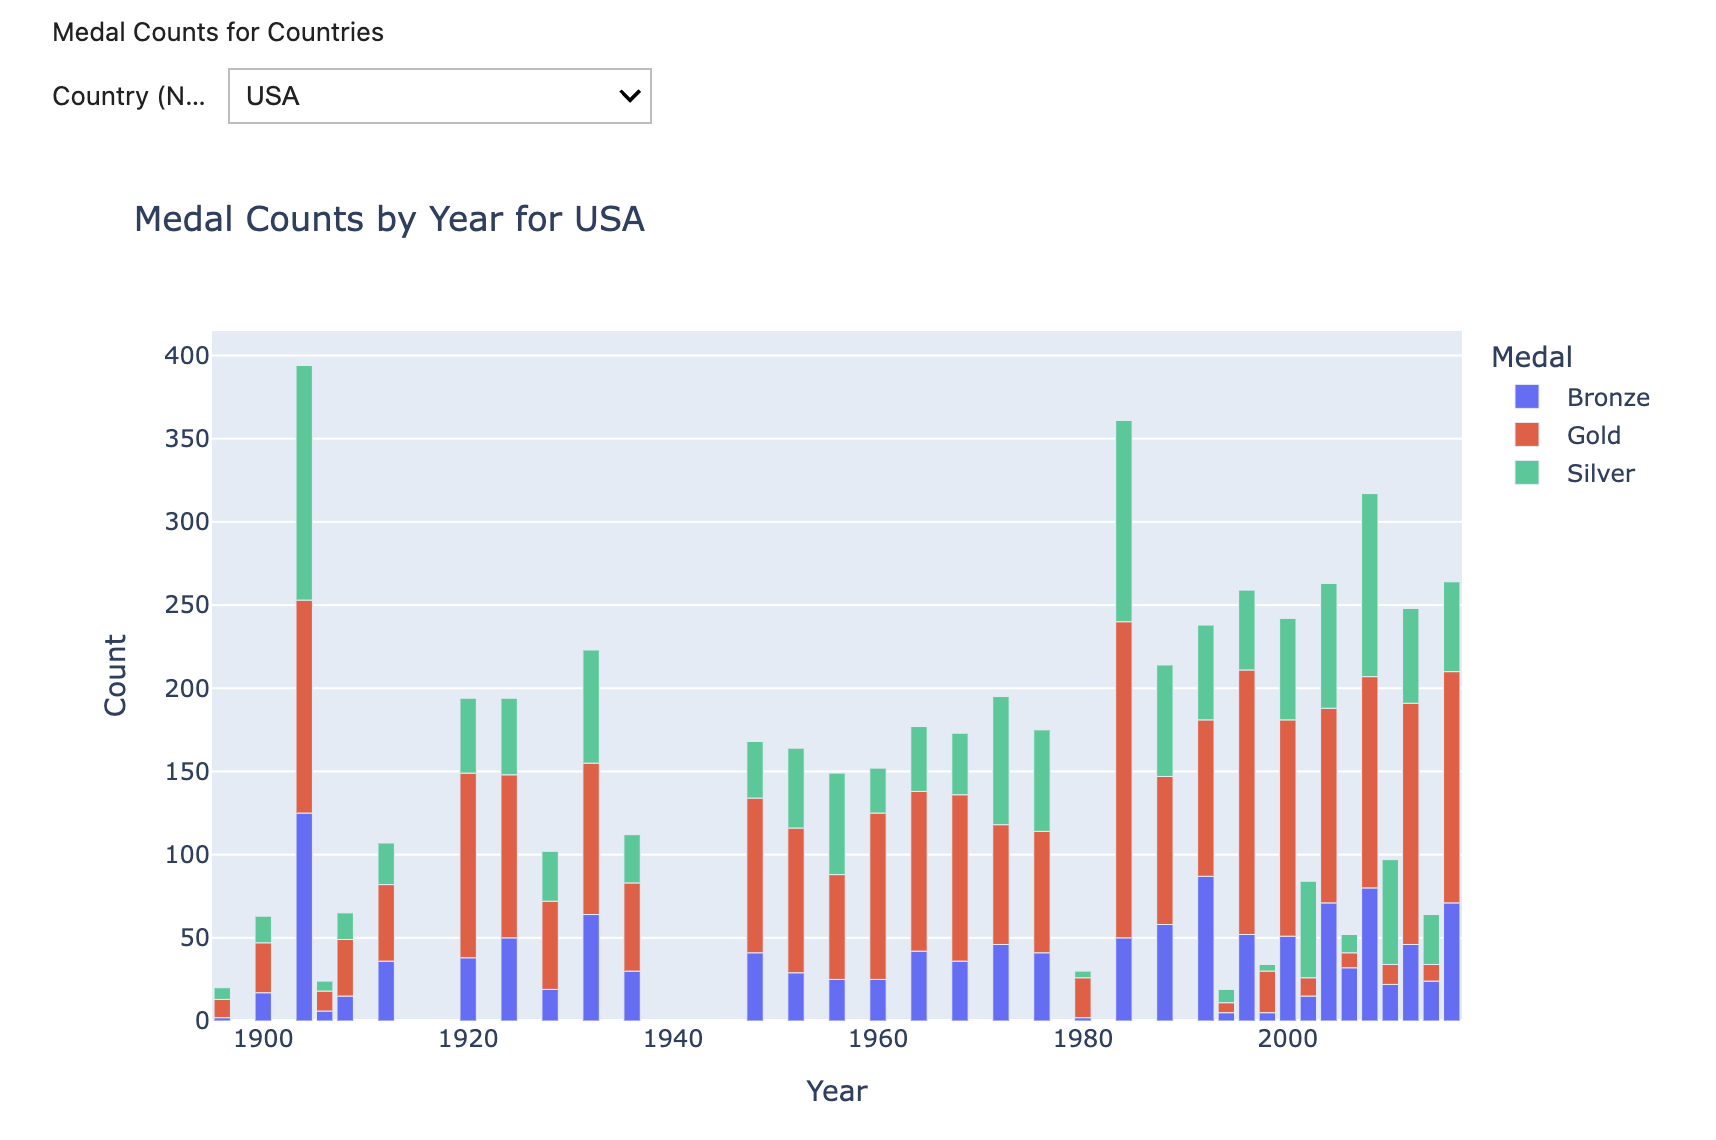Click the blue Bronze legend swatch

(x=1526, y=397)
